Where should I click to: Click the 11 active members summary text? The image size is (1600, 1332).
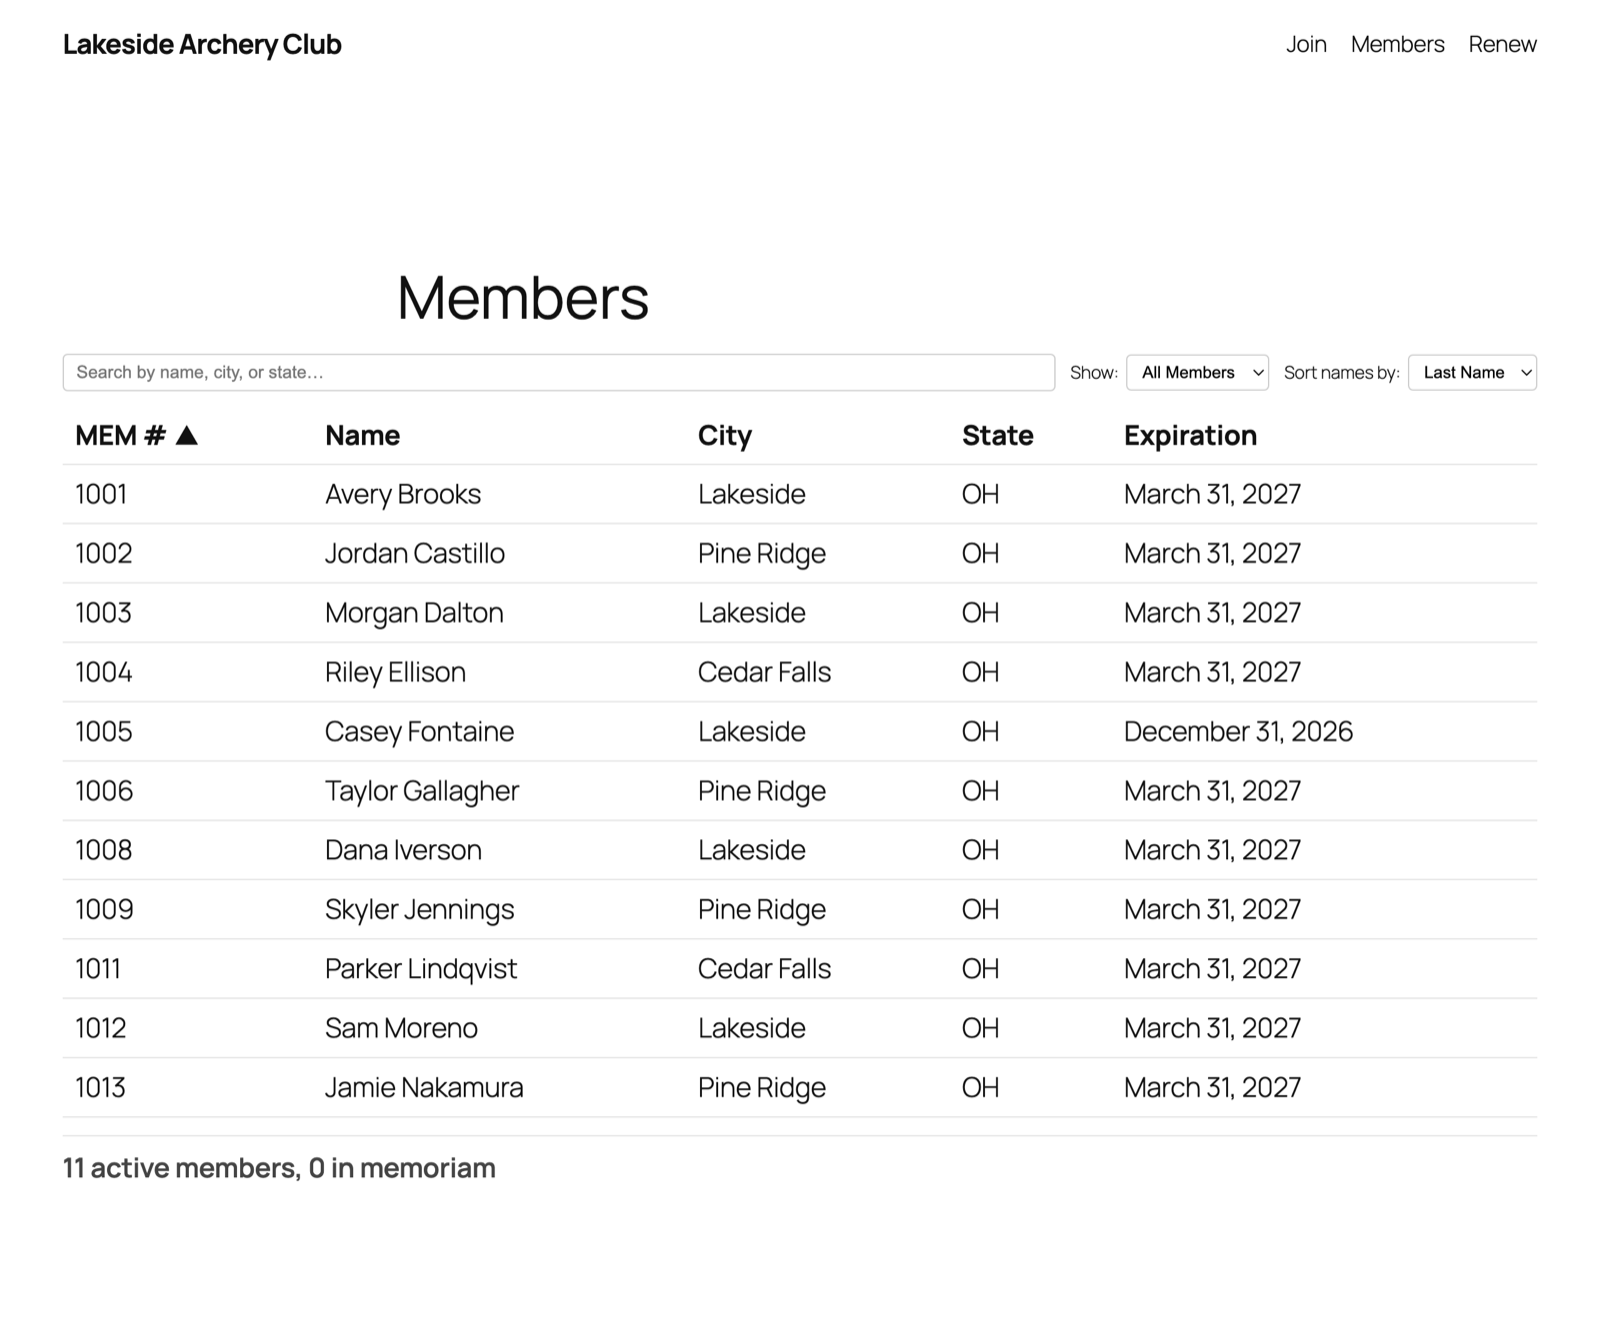point(279,1168)
